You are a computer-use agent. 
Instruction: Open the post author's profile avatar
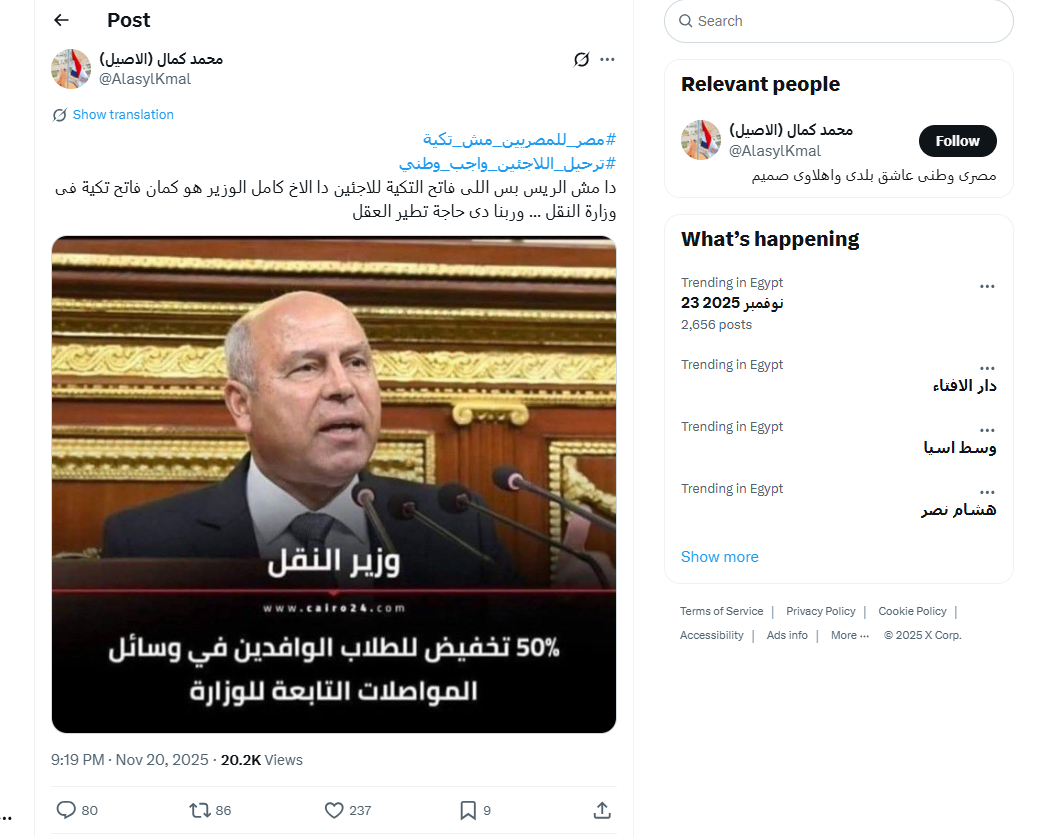(x=71, y=69)
